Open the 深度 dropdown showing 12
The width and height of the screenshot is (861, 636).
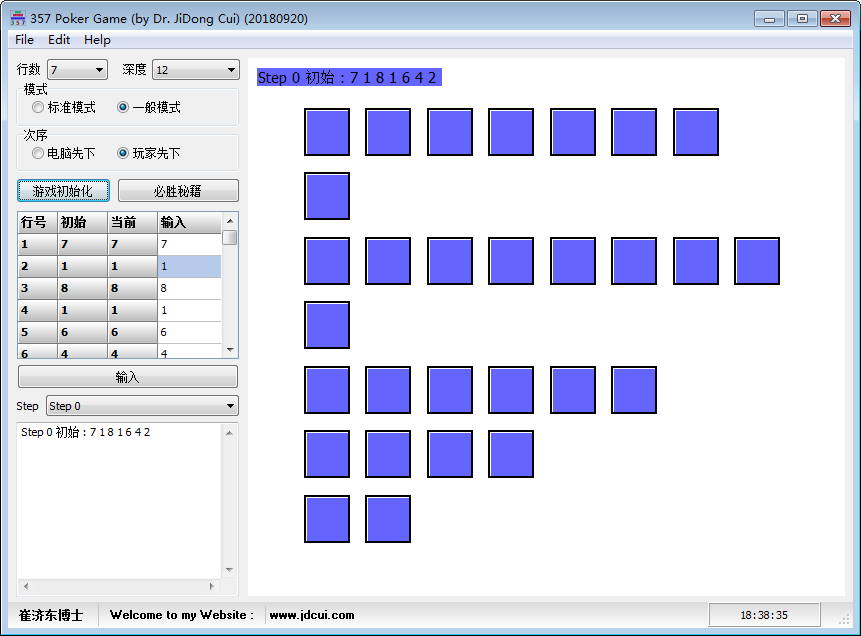(x=195, y=70)
